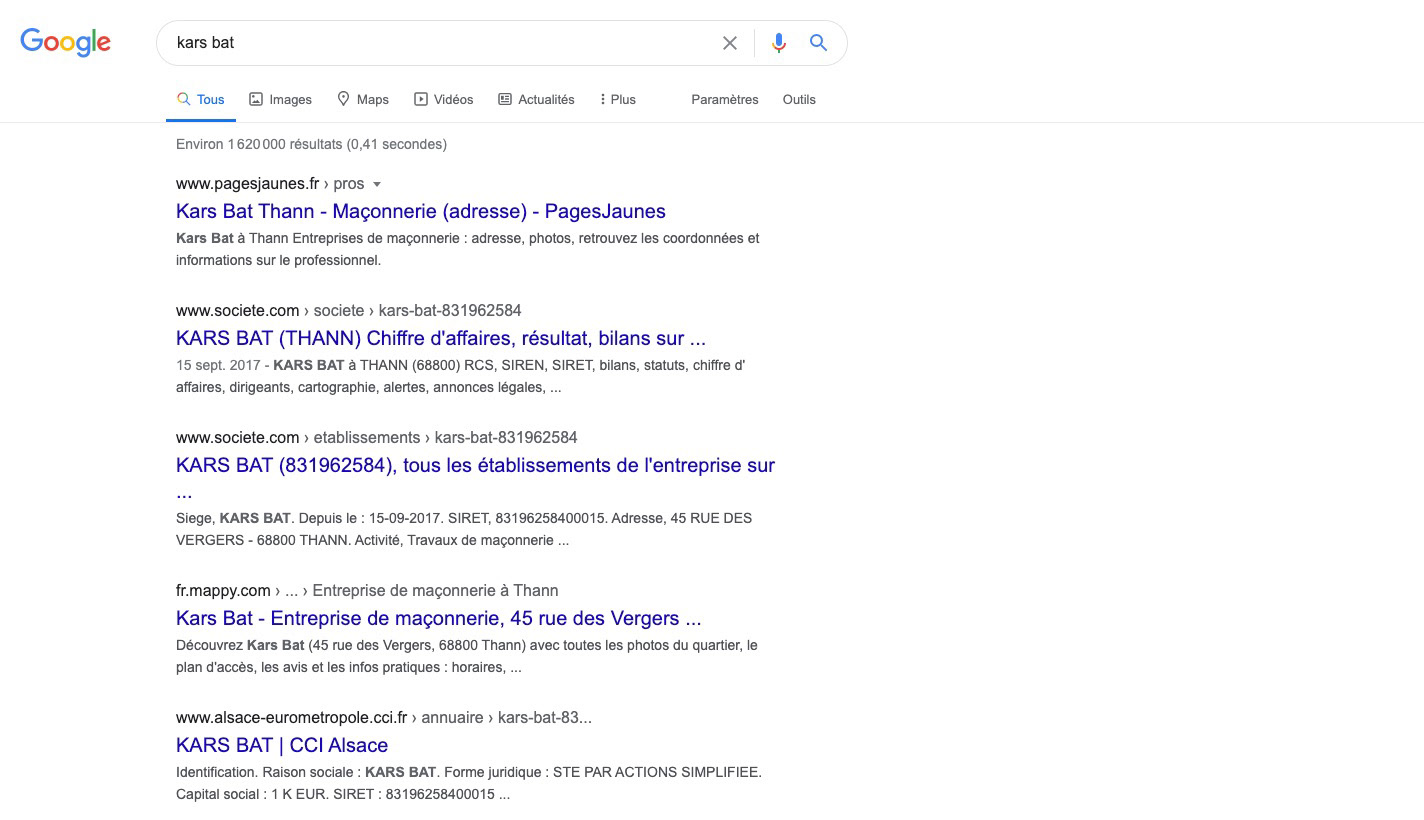
Task: Click the Google logo
Action: 65,42
